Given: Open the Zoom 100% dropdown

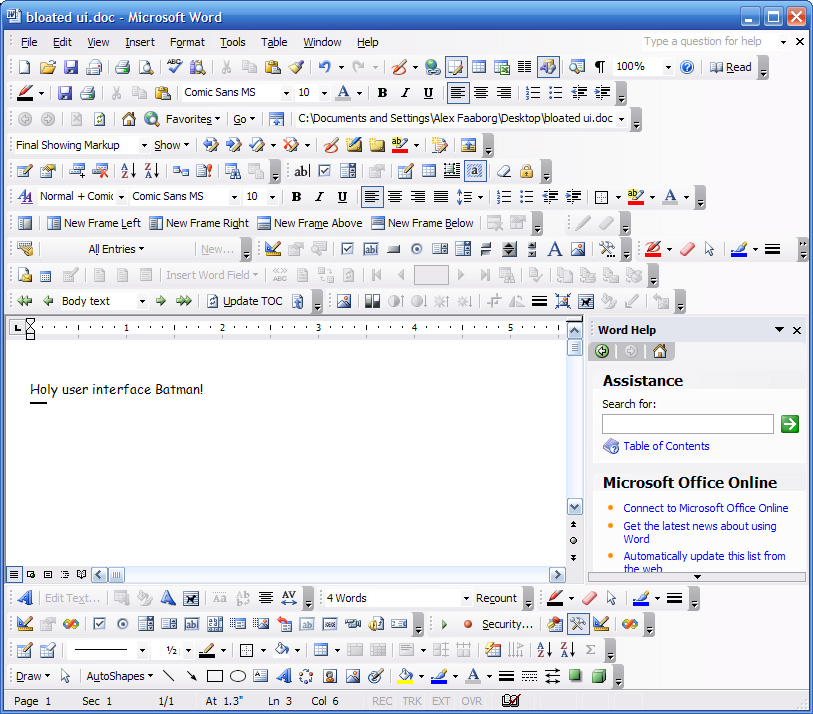Looking at the screenshot, I should 667,67.
